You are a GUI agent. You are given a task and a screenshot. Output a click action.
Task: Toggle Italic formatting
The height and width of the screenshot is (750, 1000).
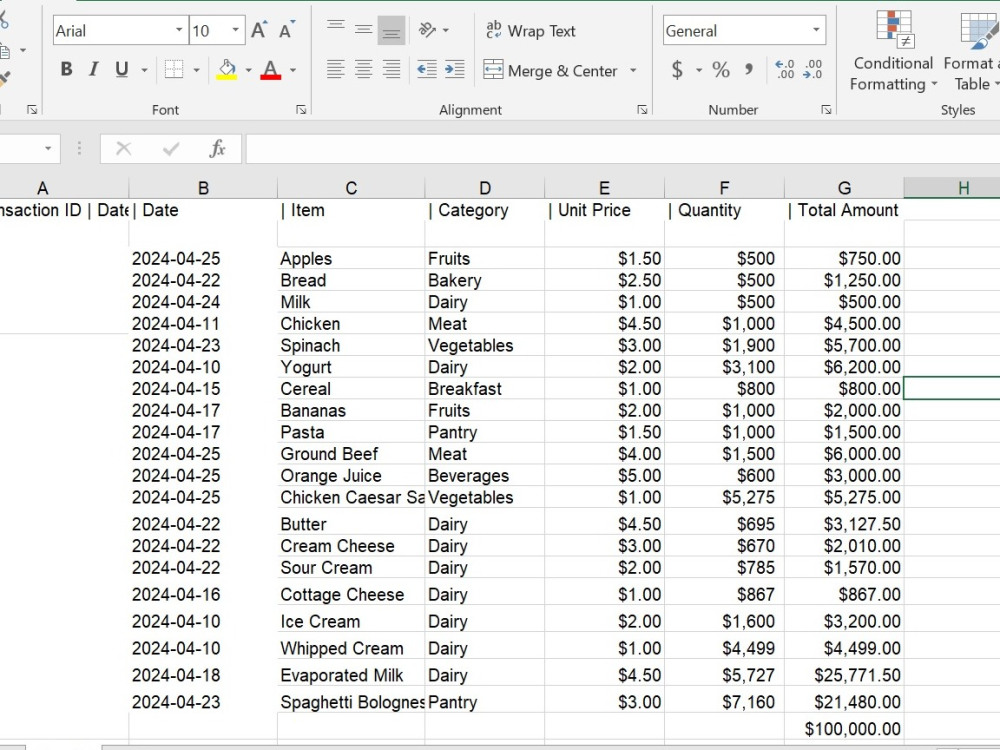coord(94,69)
